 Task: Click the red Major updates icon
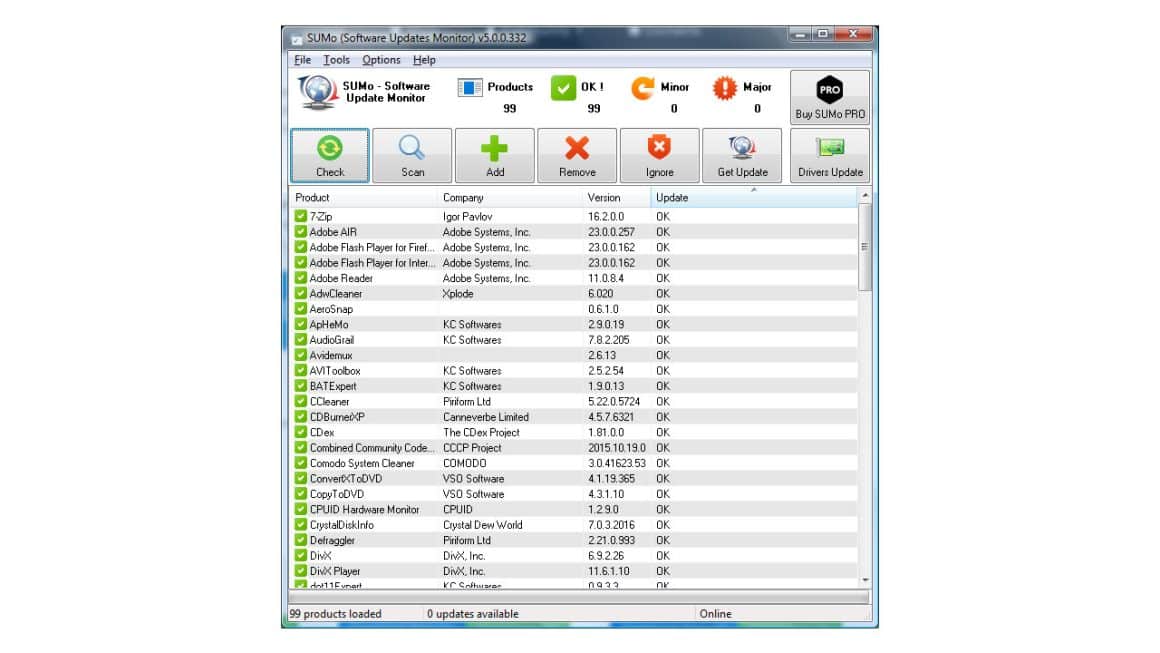(x=724, y=88)
